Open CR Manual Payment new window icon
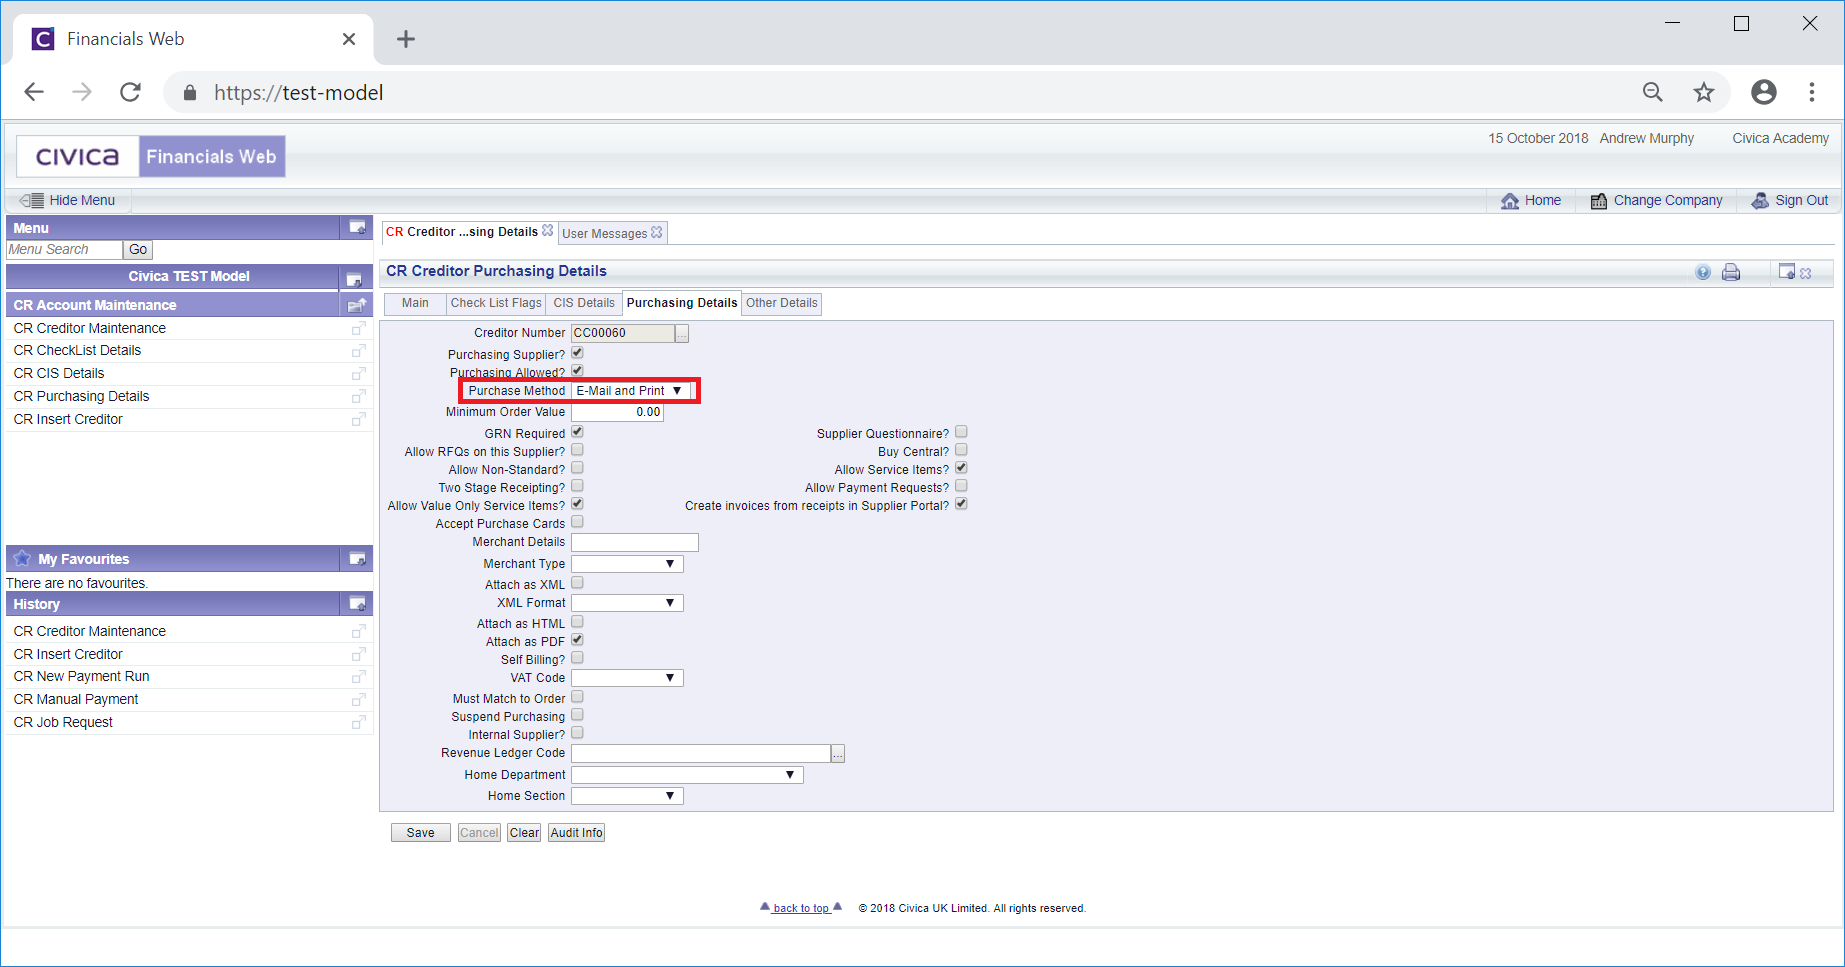This screenshot has width=1845, height=967. pyautogui.click(x=358, y=700)
